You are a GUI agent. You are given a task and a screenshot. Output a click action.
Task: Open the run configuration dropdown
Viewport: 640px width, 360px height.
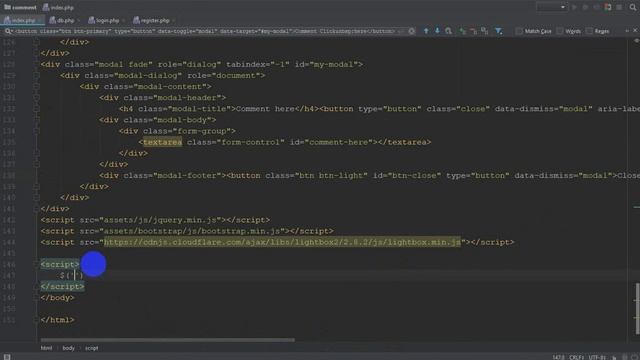pyautogui.click(x=551, y=7)
